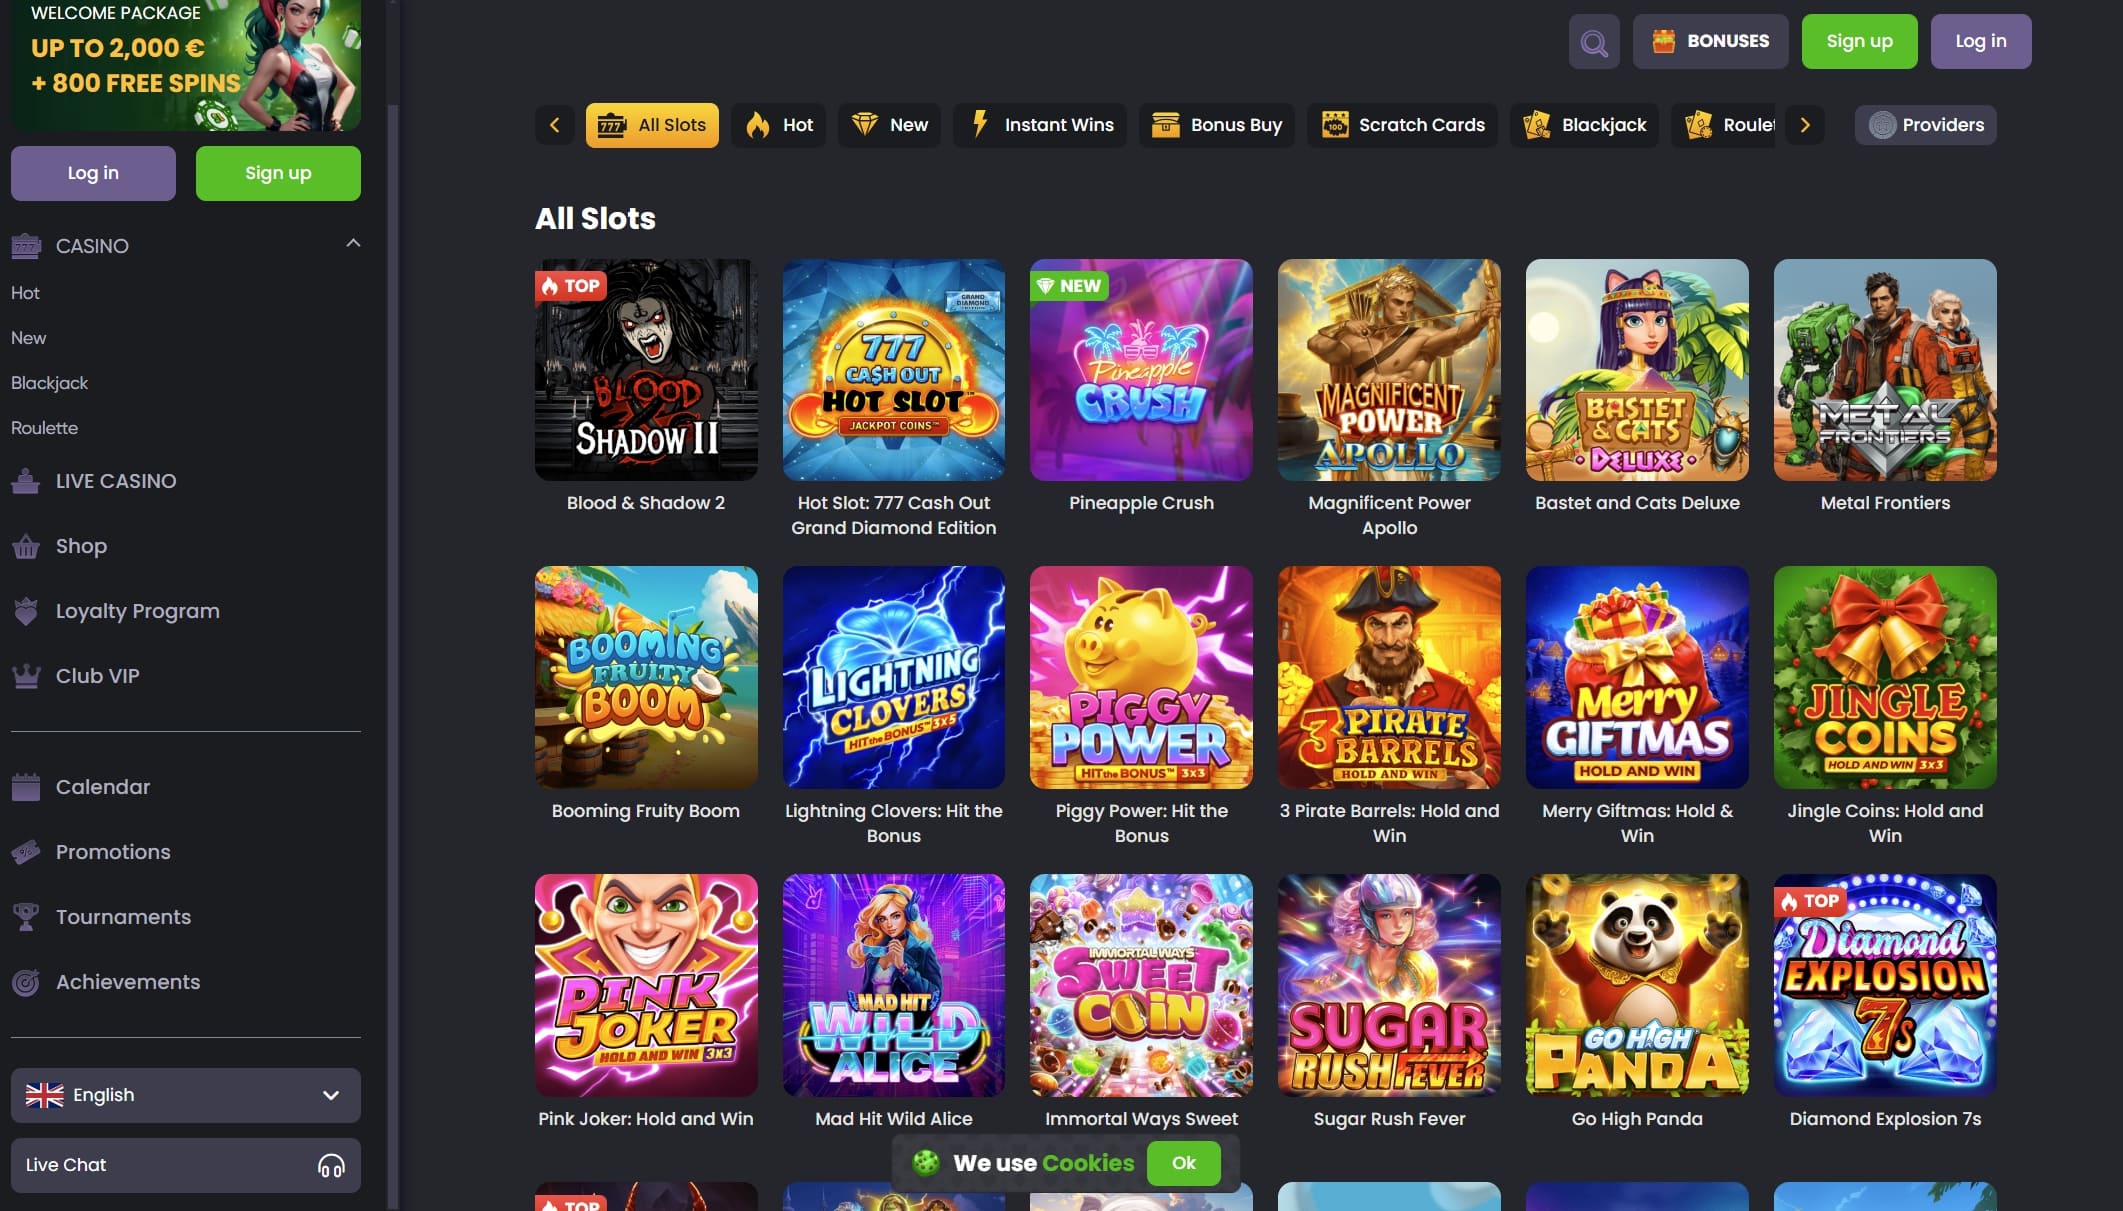This screenshot has height=1211, width=2123.
Task: Open the Pineapple Crush game thumbnail
Action: click(x=1141, y=370)
